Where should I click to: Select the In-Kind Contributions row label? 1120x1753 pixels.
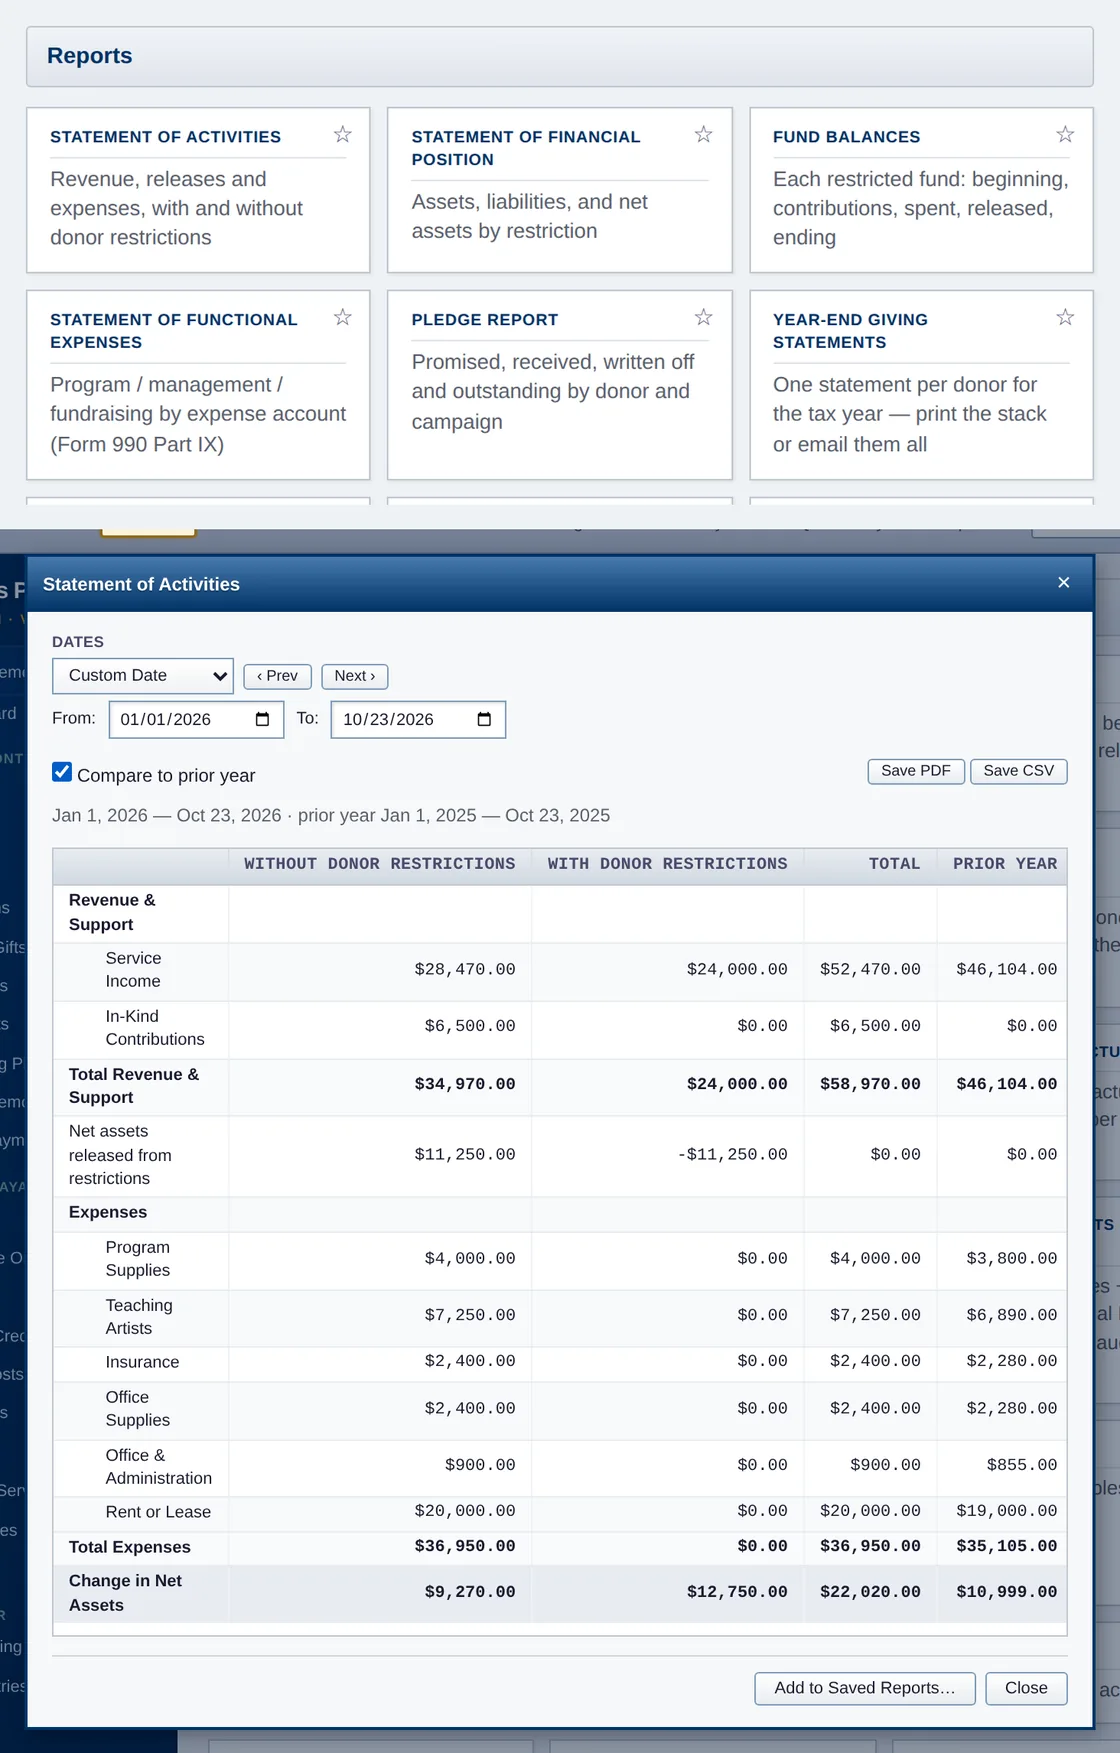pos(155,1028)
